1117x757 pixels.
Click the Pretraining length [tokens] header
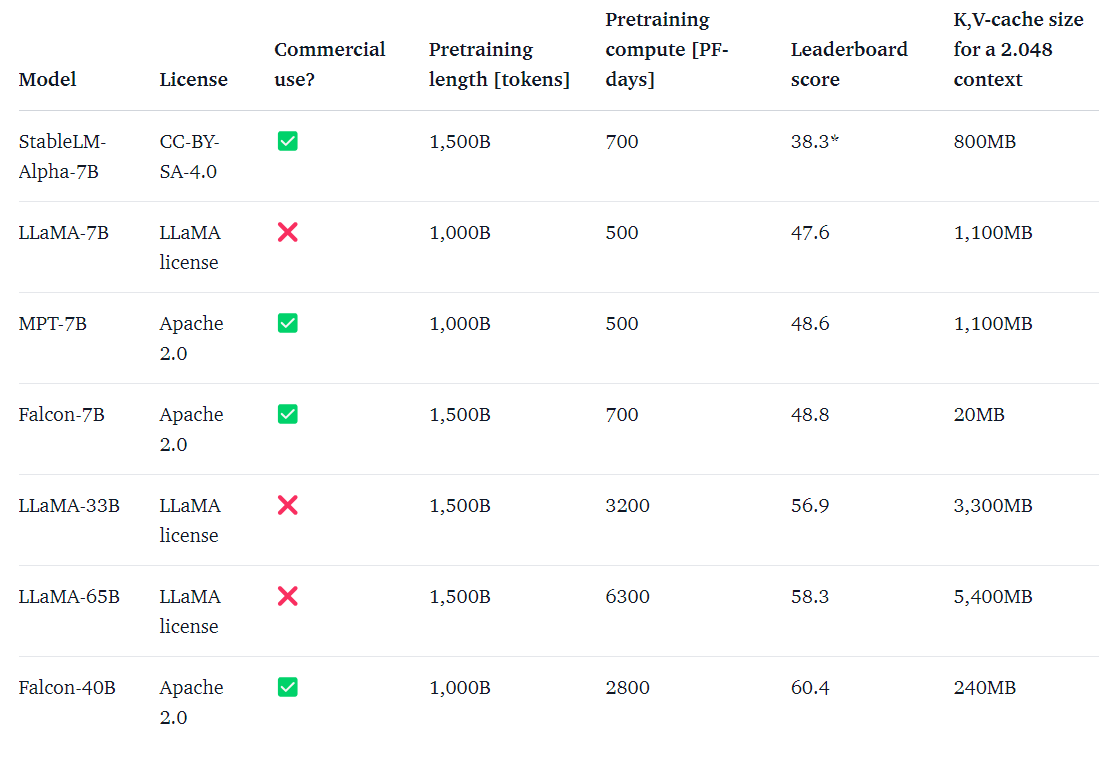pos(499,64)
